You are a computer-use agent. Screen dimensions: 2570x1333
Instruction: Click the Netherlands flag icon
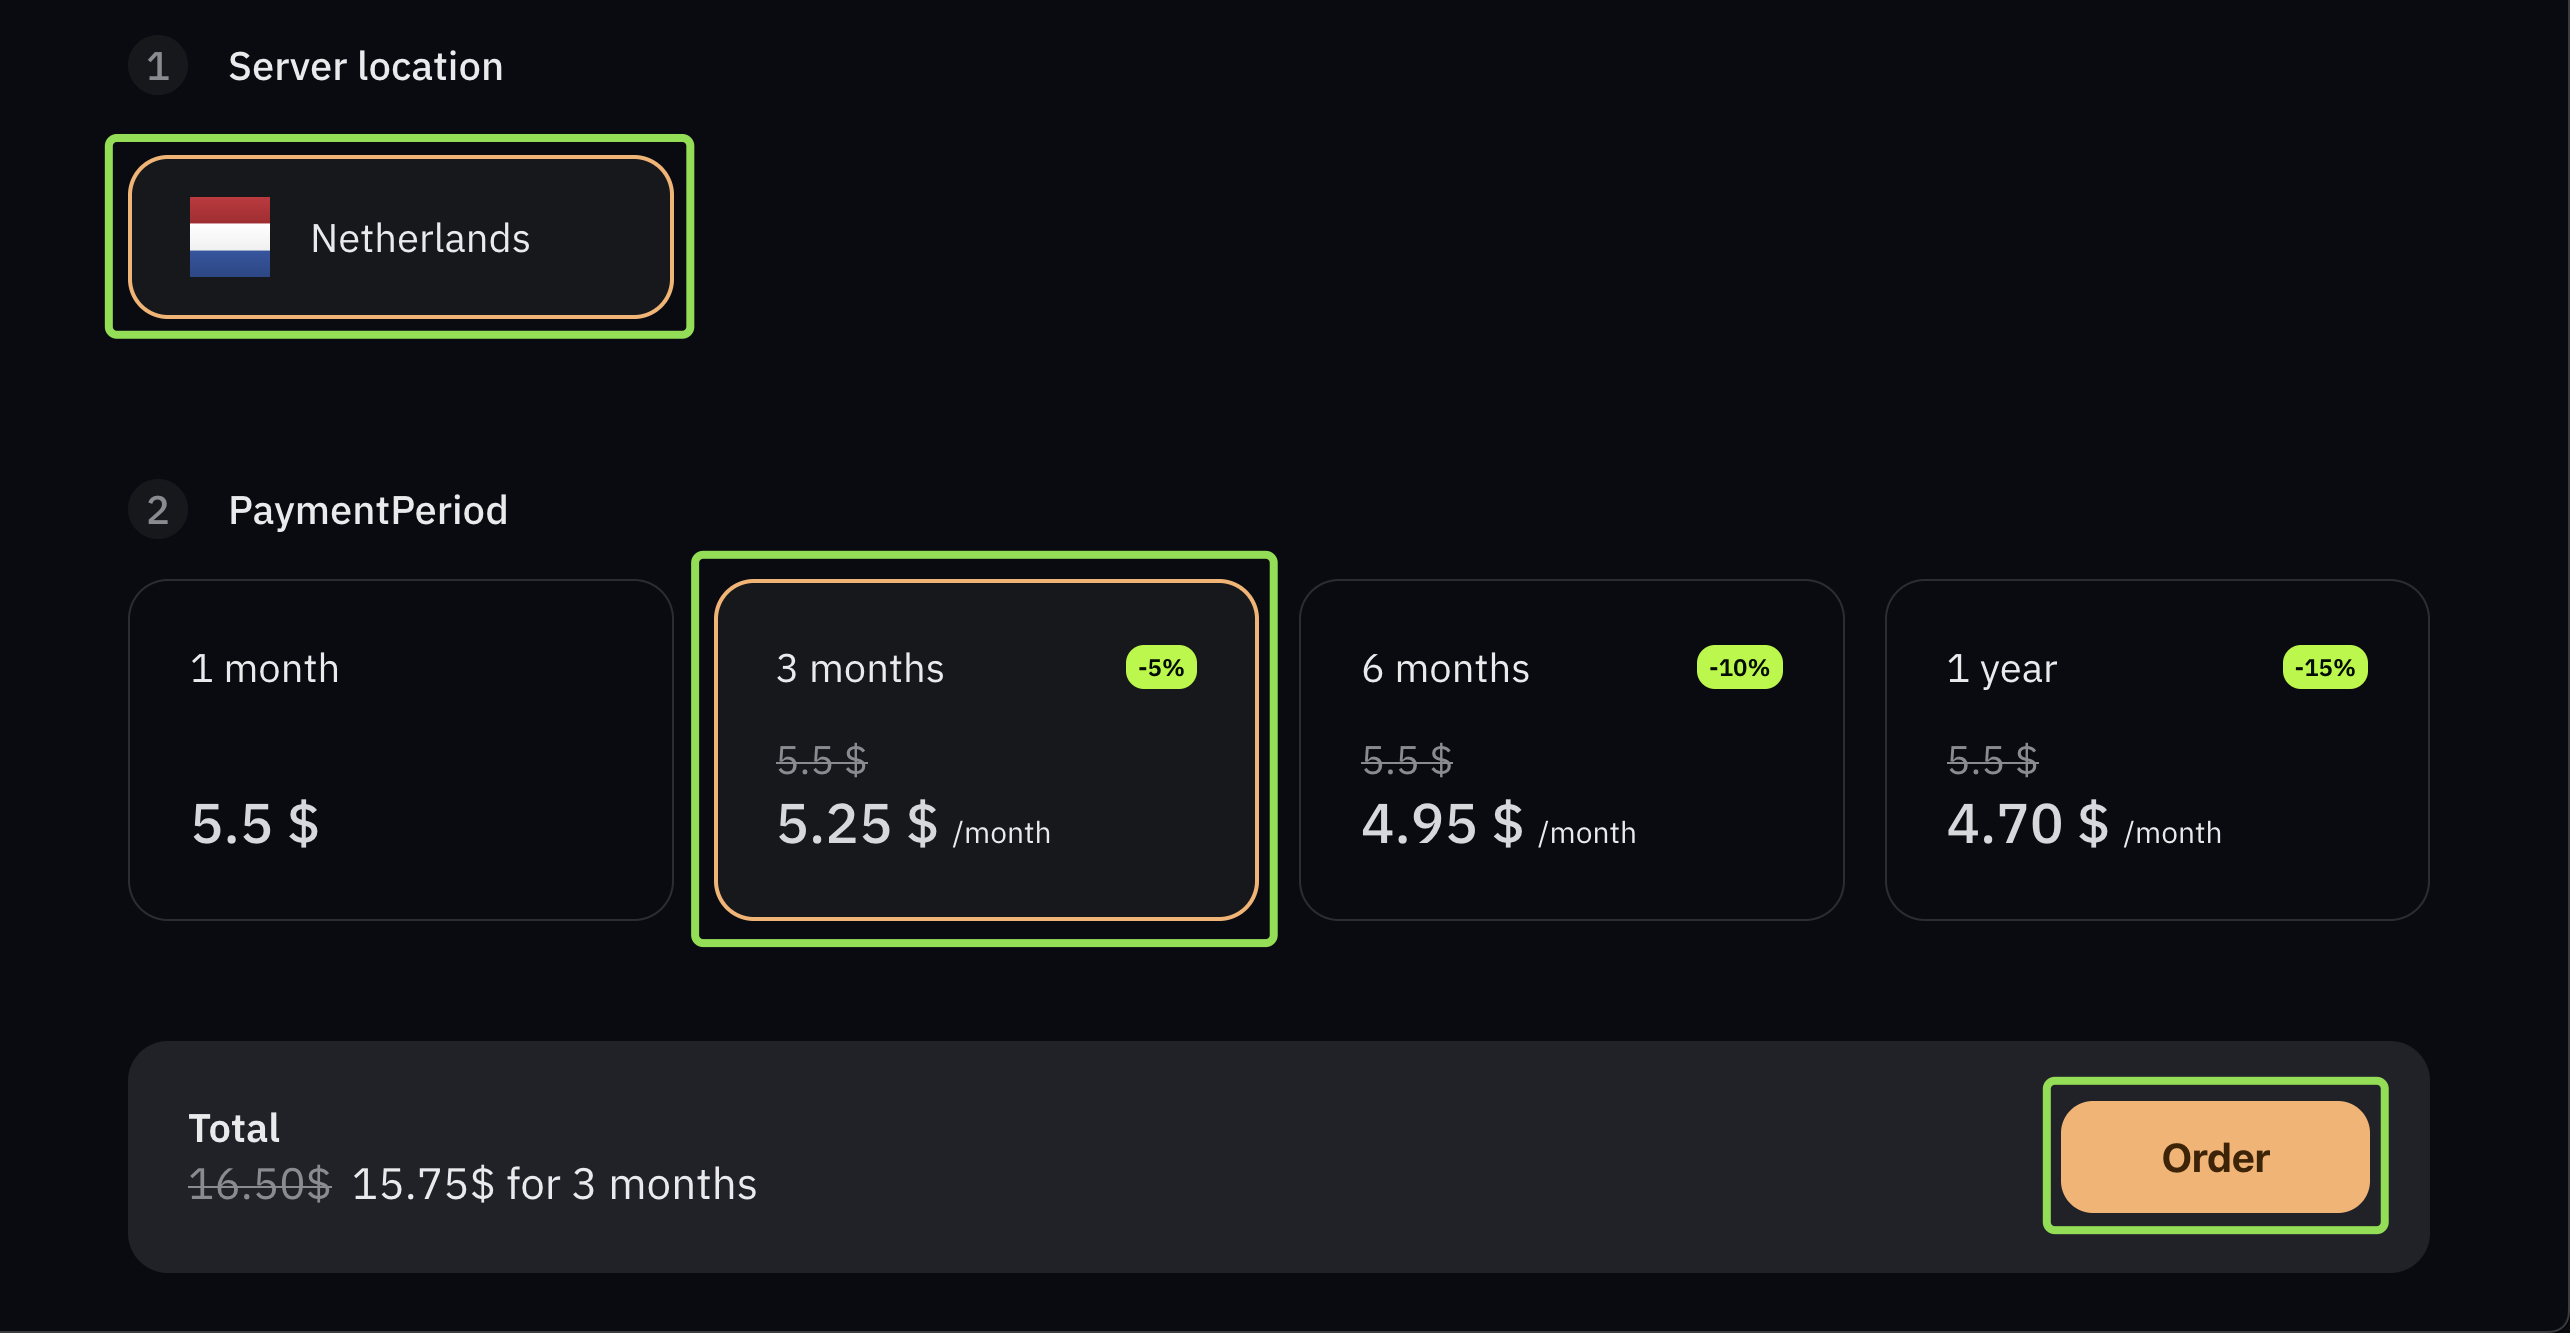[230, 237]
